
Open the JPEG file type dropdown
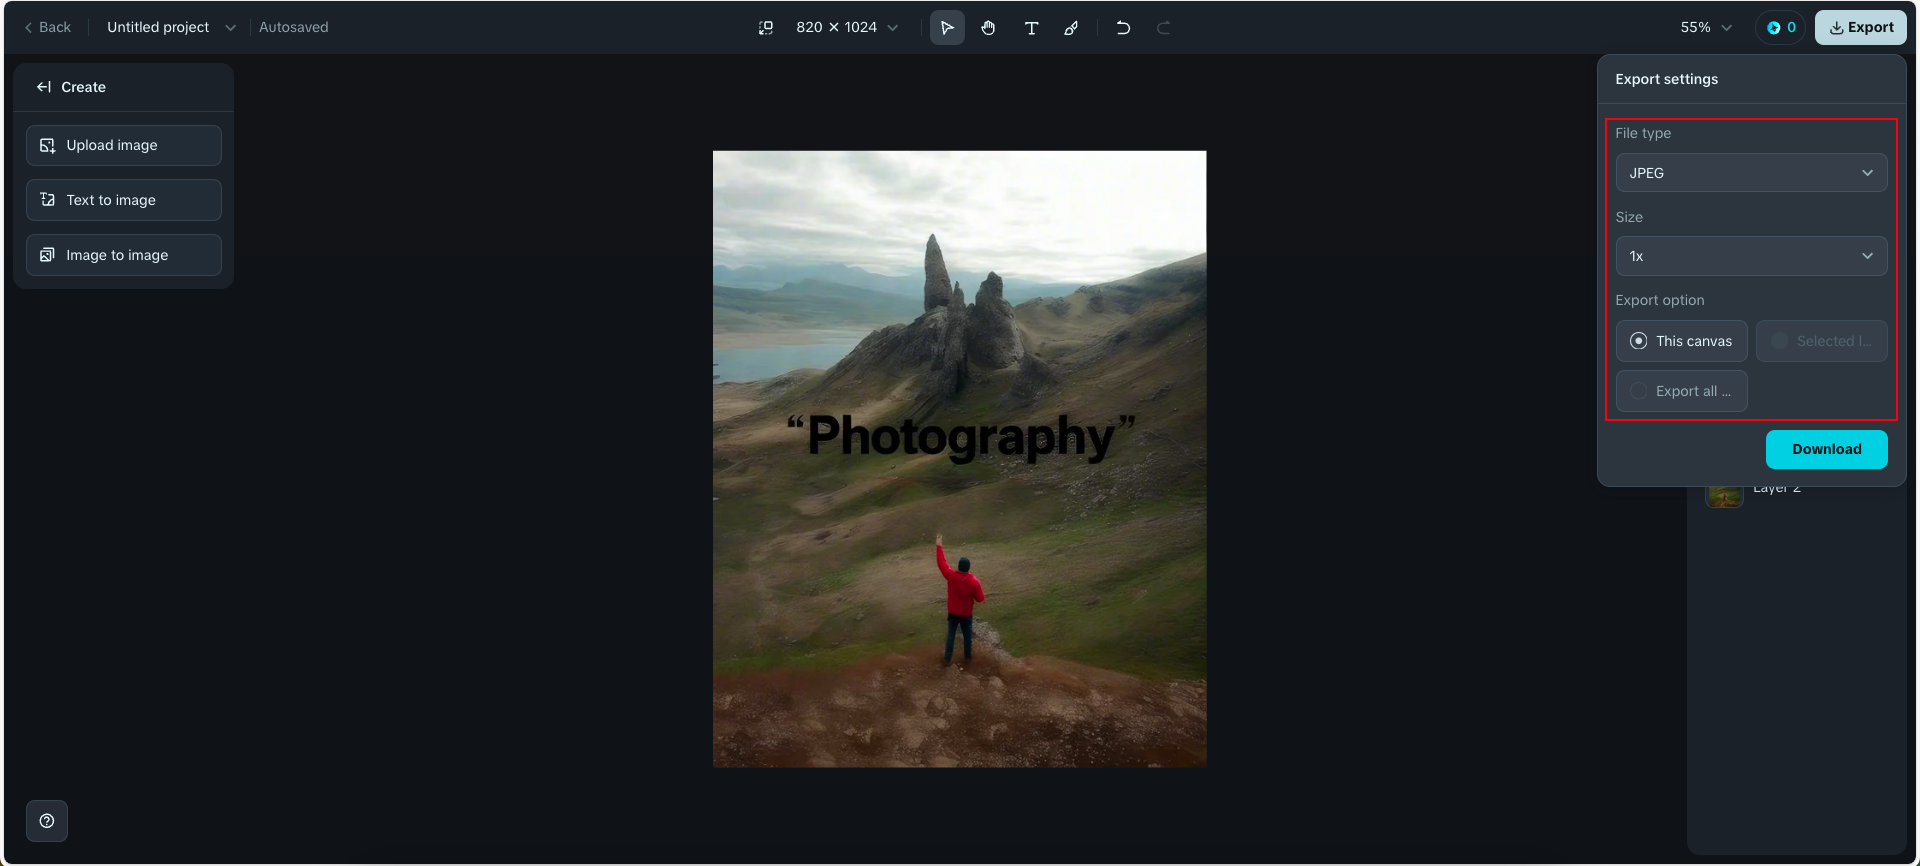tap(1751, 173)
